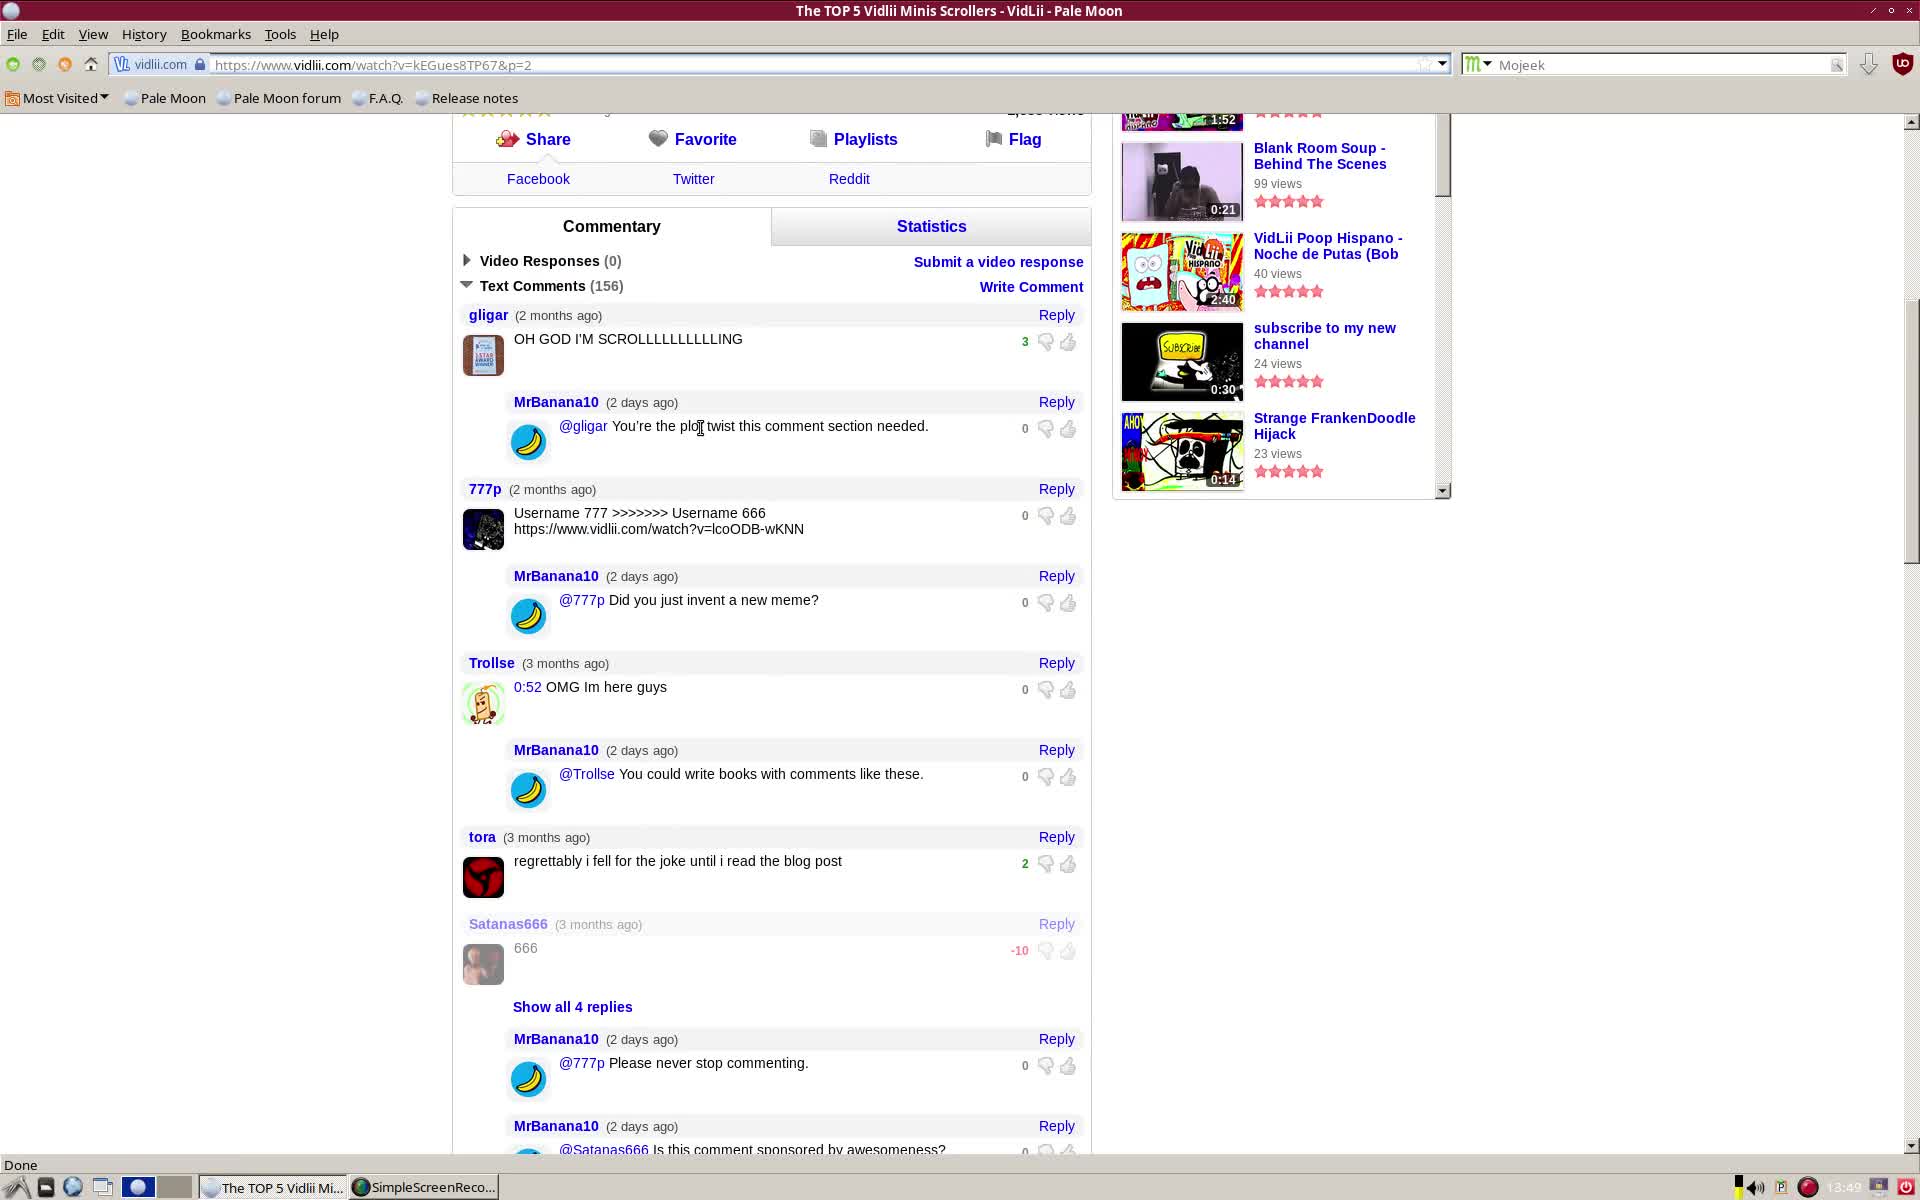
Task: Open gligar's avatar picture
Action: 483,355
